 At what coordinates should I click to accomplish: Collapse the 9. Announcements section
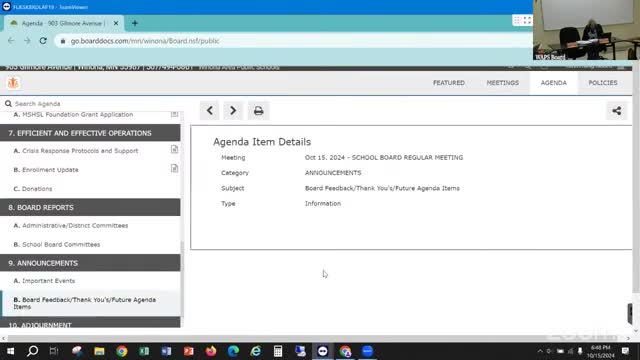click(90, 263)
